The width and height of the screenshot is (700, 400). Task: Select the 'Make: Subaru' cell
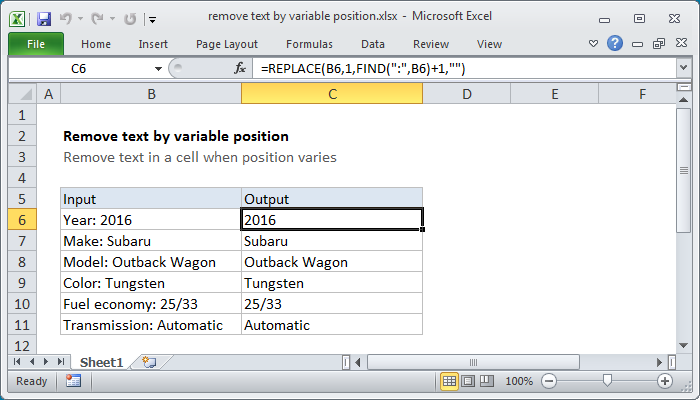pyautogui.click(x=151, y=241)
